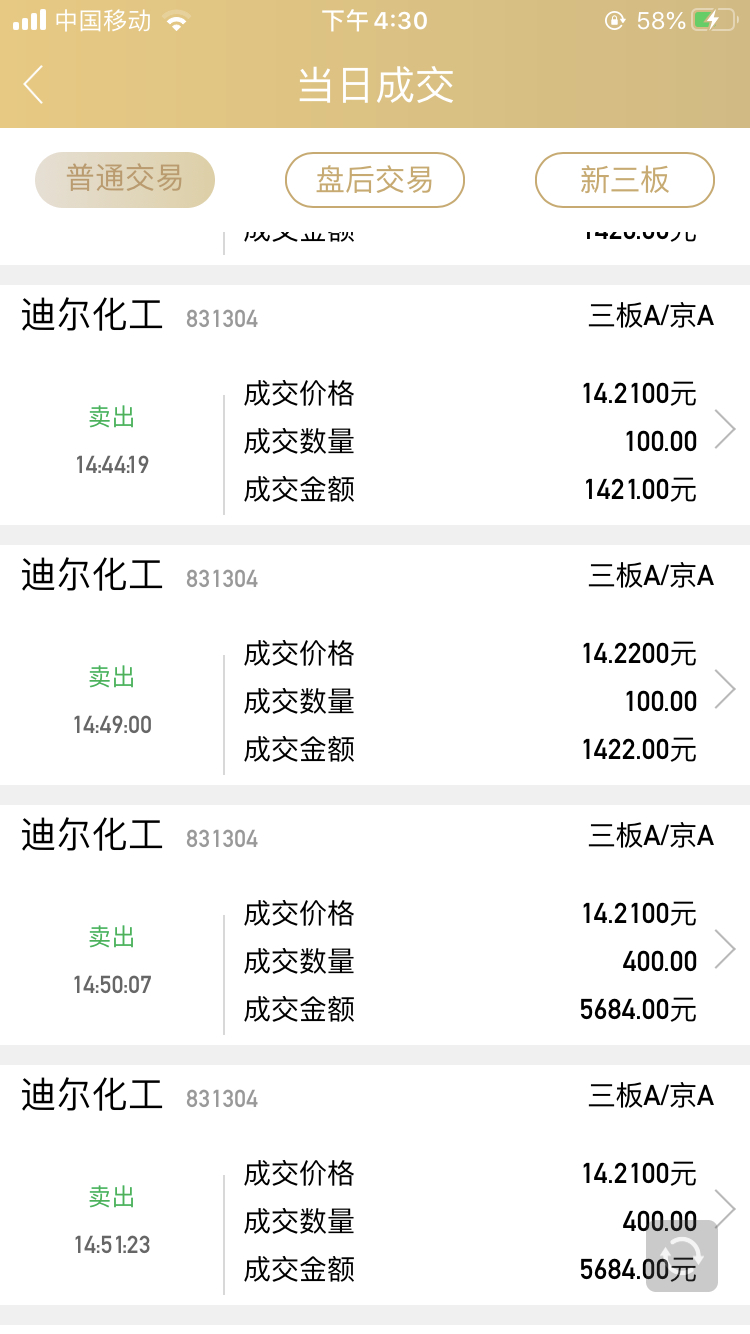Open details chevron for 14:50:07 trade
The image size is (750, 1334).
pos(725,949)
